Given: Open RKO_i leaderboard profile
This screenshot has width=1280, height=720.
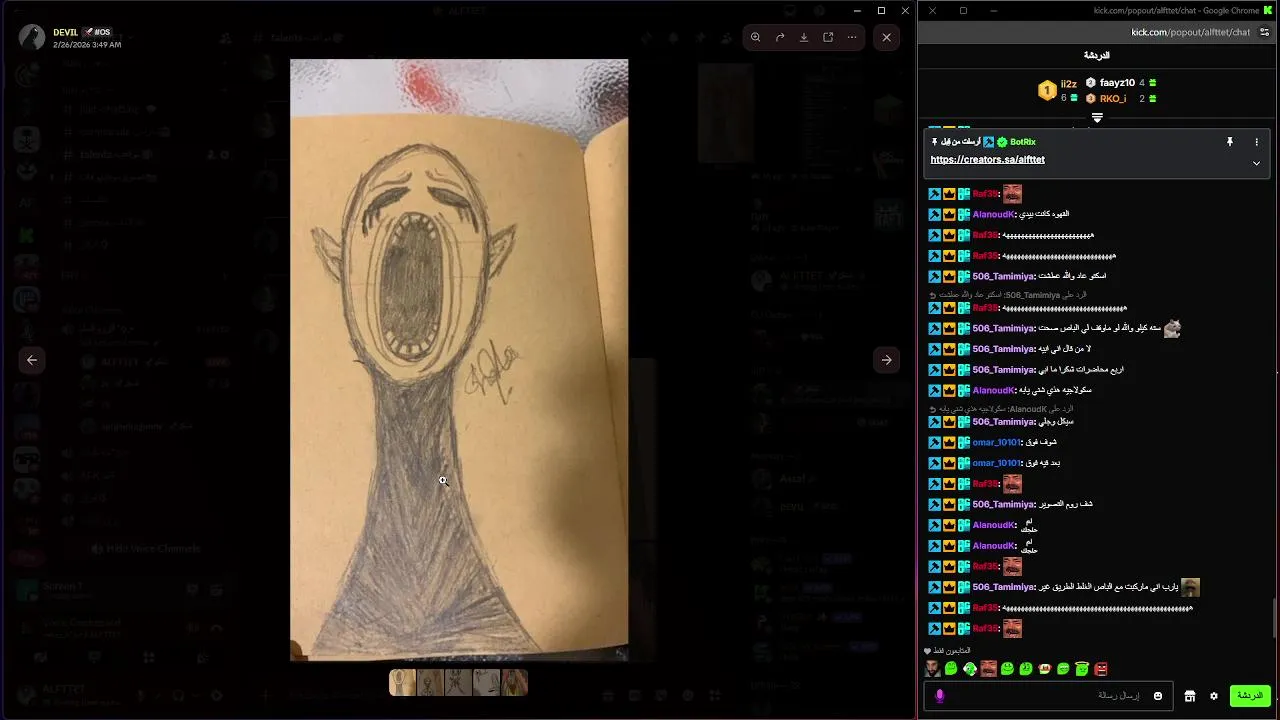Looking at the screenshot, I should (x=1113, y=99).
